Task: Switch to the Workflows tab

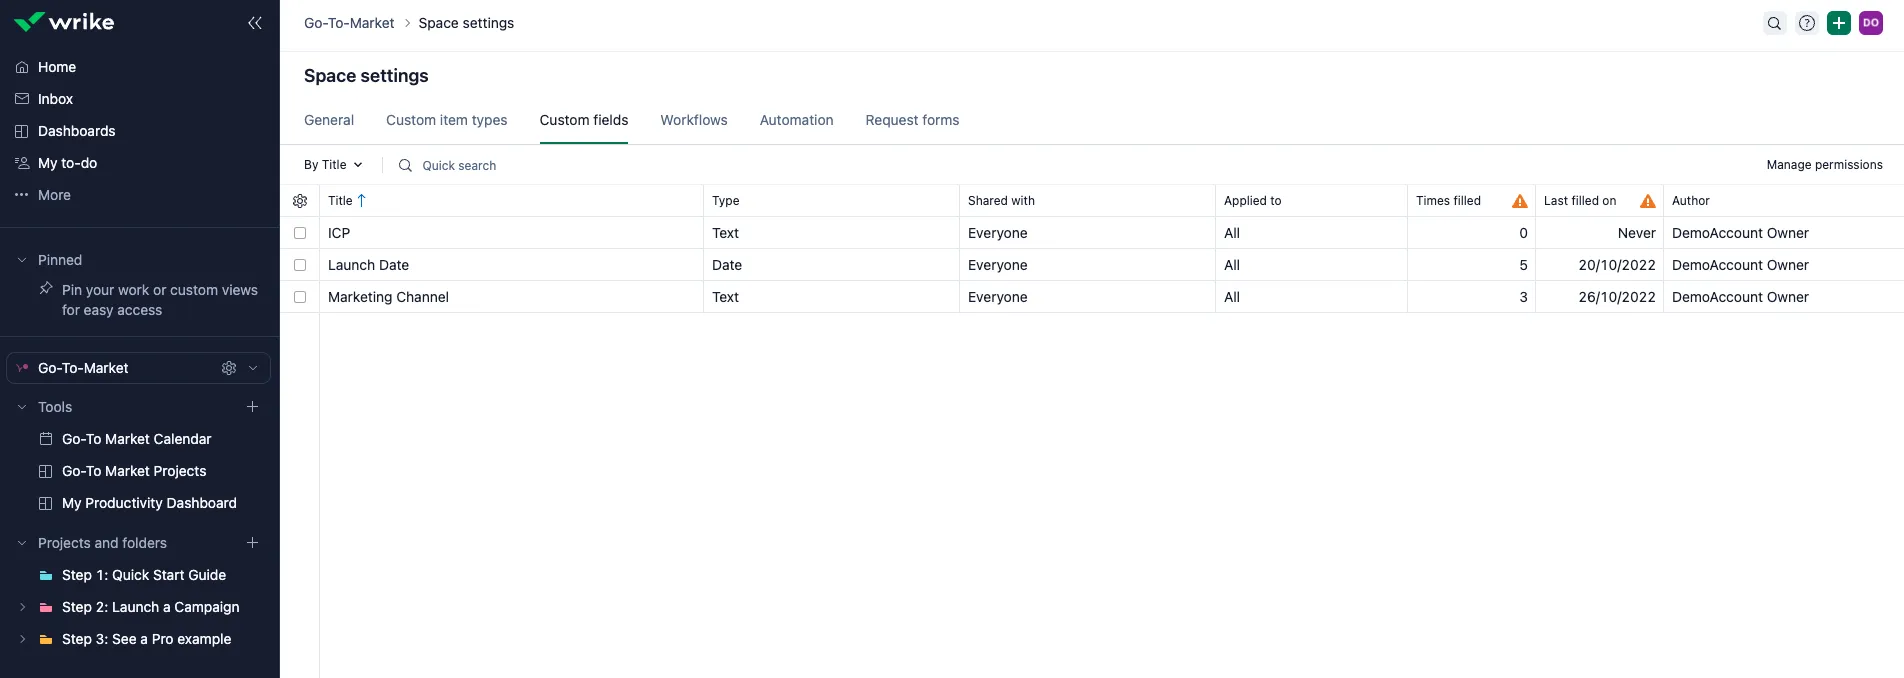Action: click(x=694, y=120)
